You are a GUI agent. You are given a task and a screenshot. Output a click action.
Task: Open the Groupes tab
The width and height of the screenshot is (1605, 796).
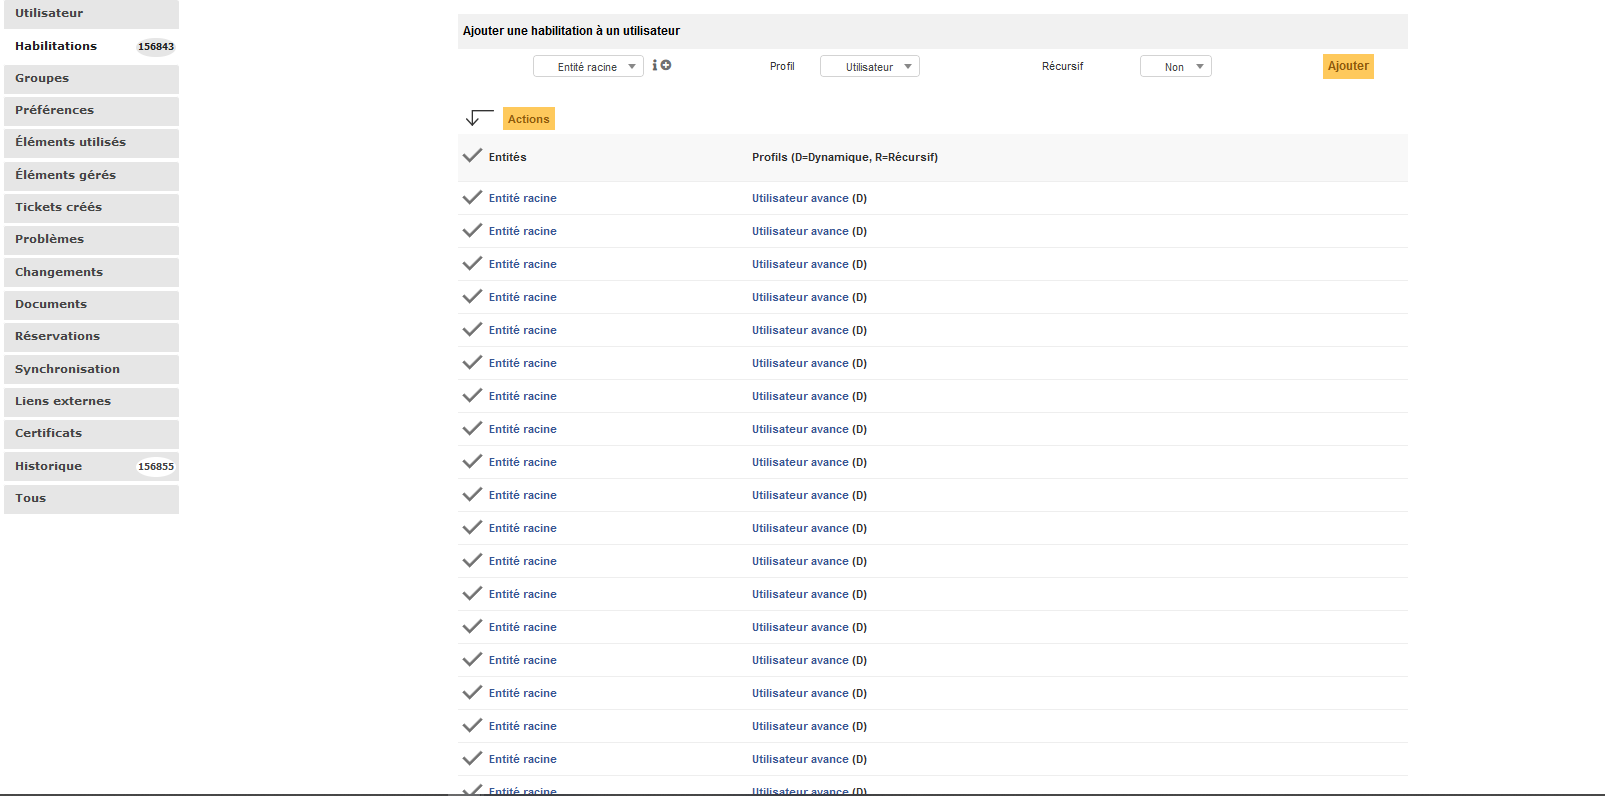(x=91, y=78)
